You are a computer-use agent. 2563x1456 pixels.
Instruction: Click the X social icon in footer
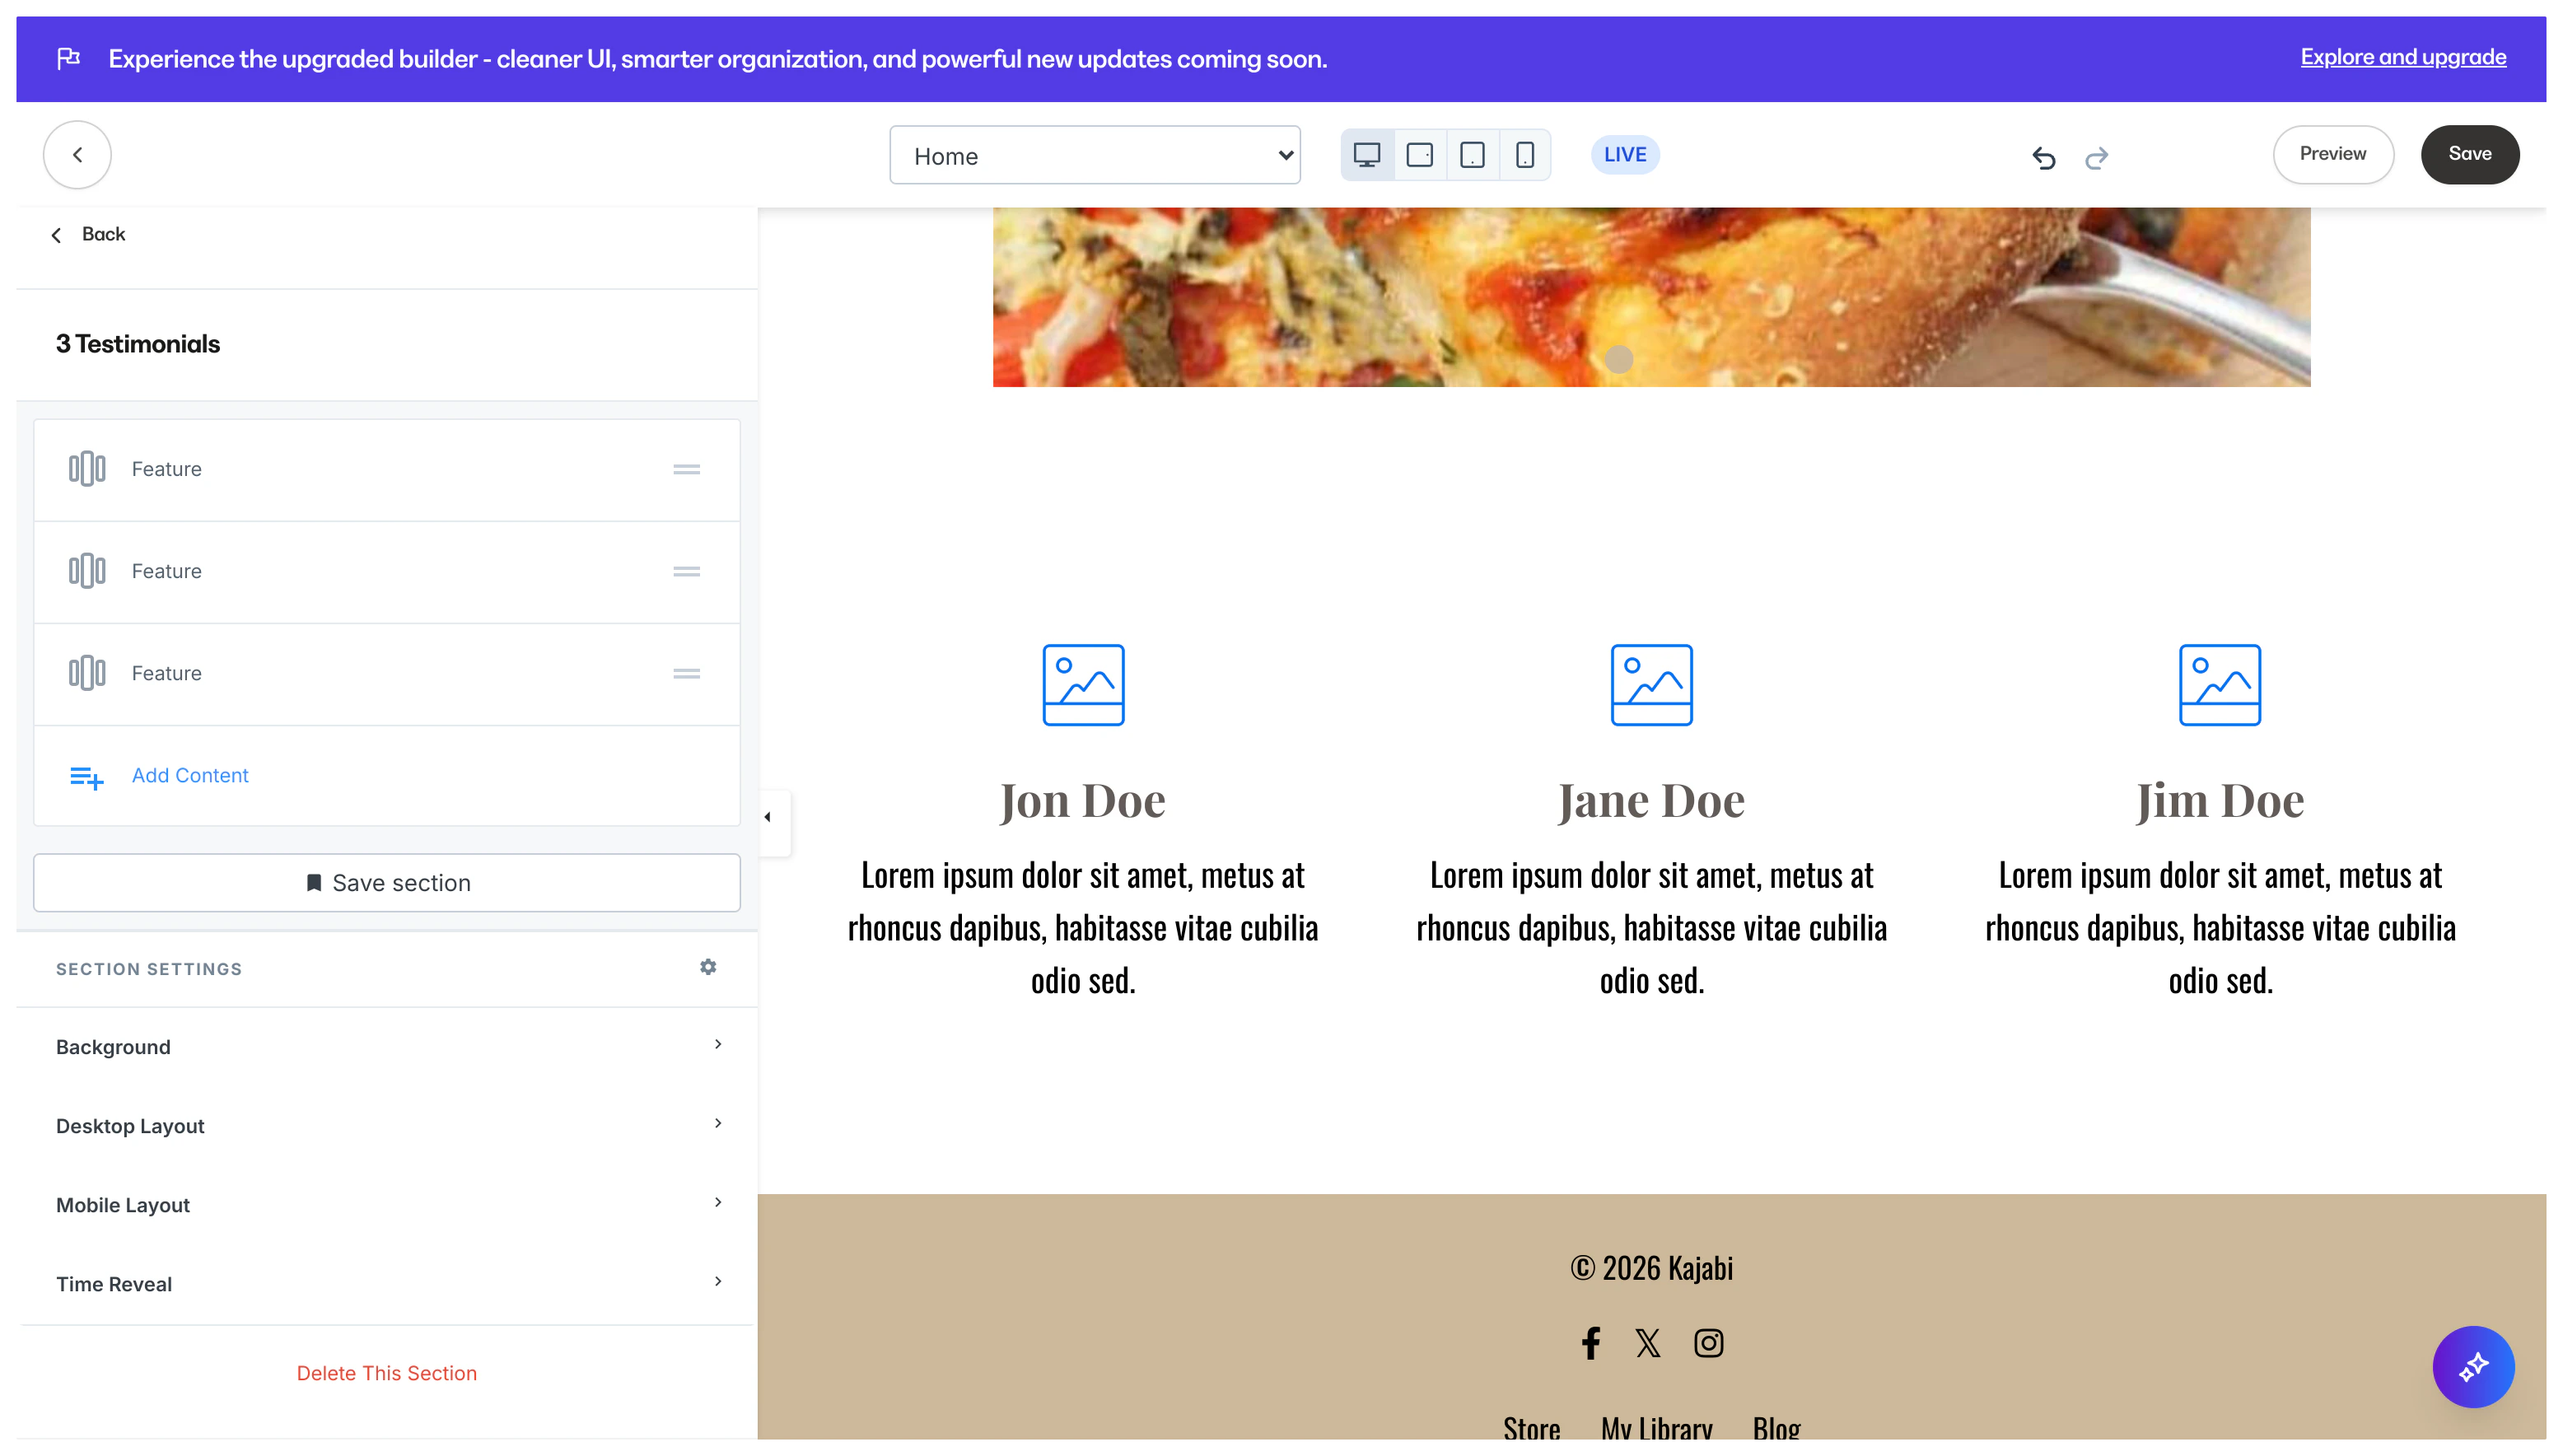click(x=1648, y=1343)
